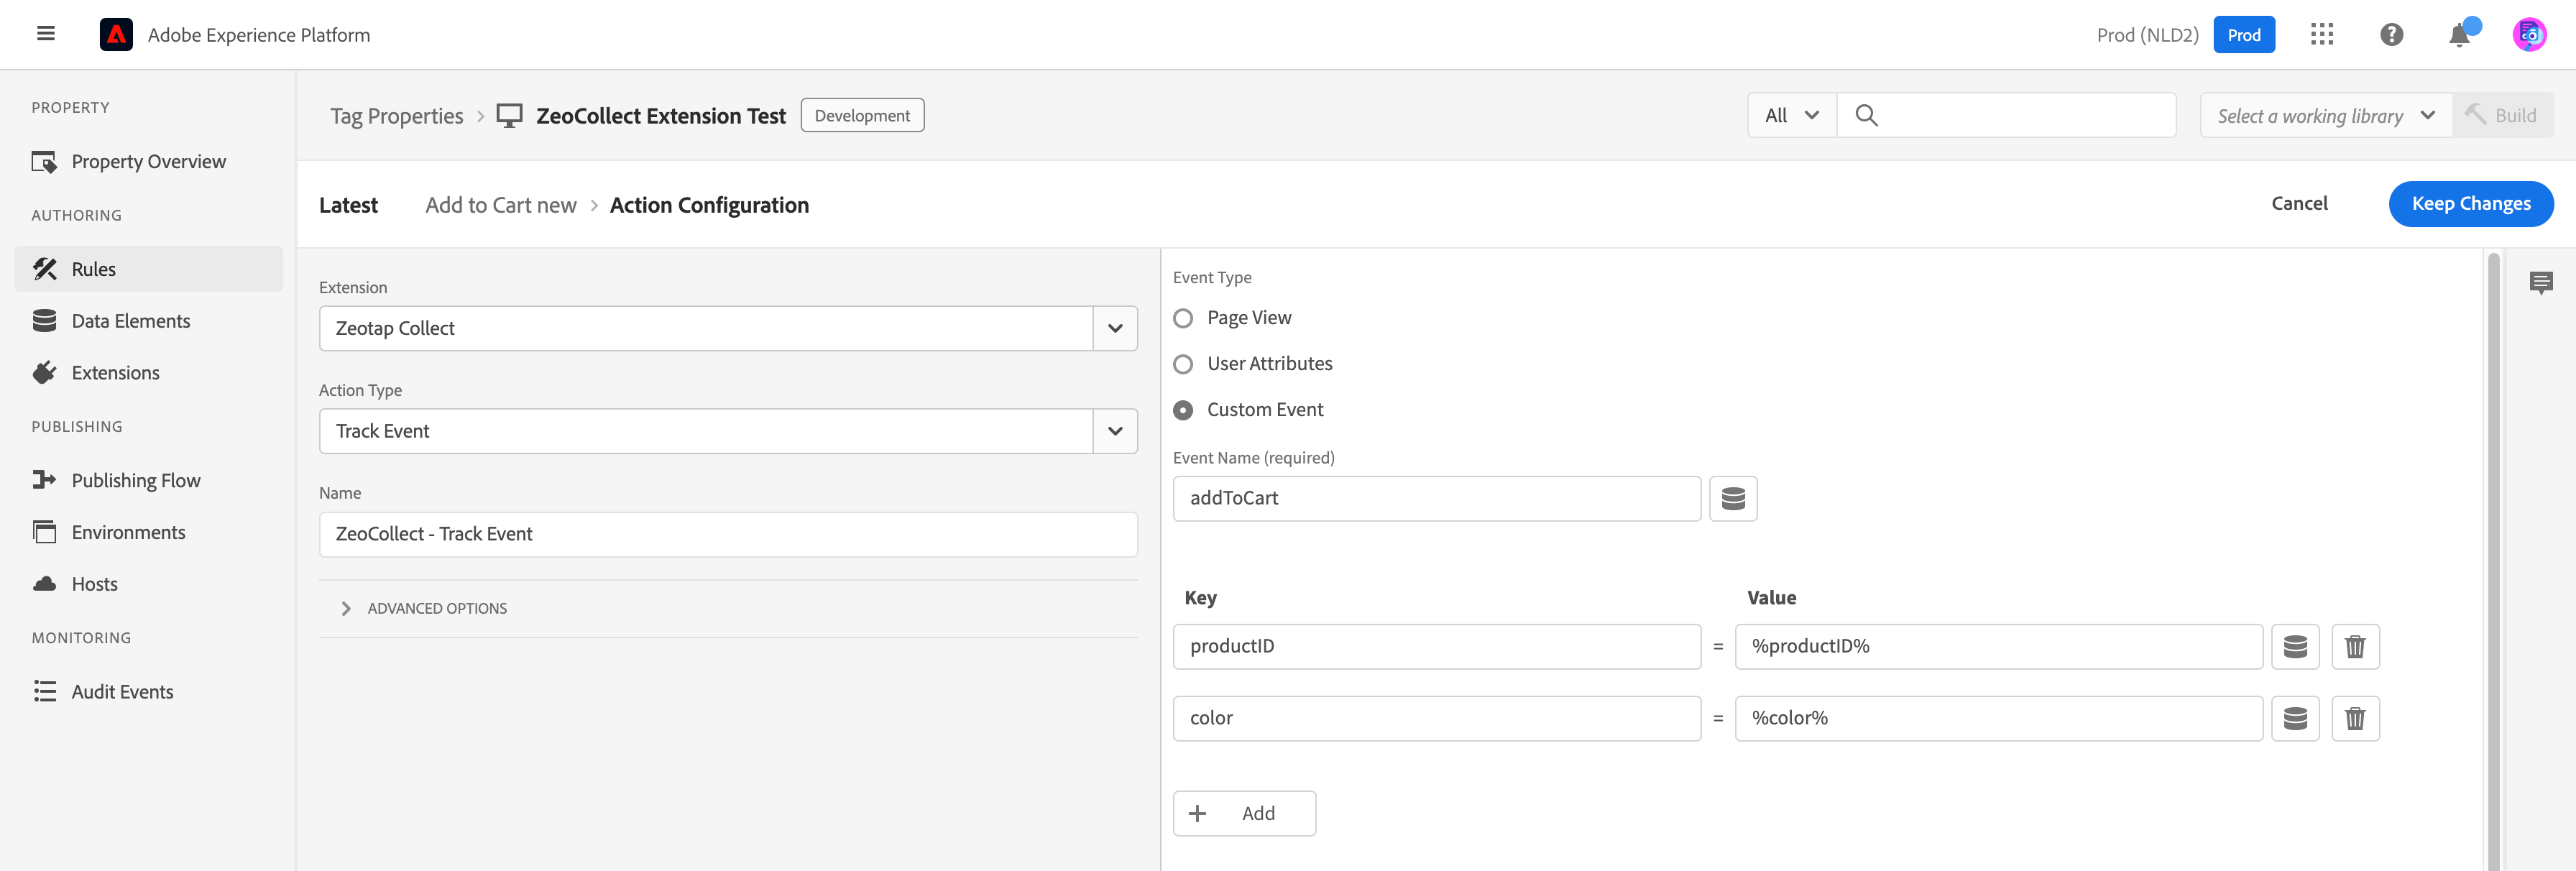Go to Publishing Flow in sidebar

(135, 481)
